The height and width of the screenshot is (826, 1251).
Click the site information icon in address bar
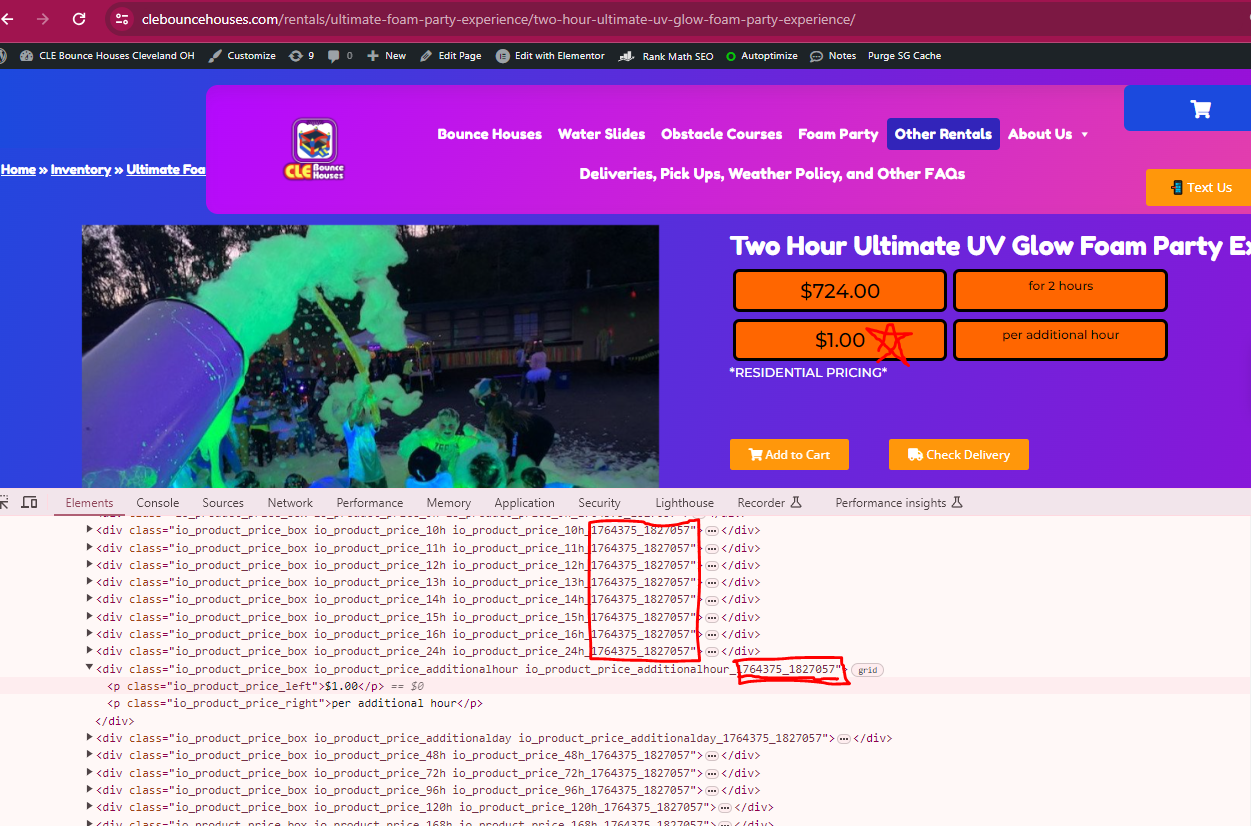[x=122, y=19]
